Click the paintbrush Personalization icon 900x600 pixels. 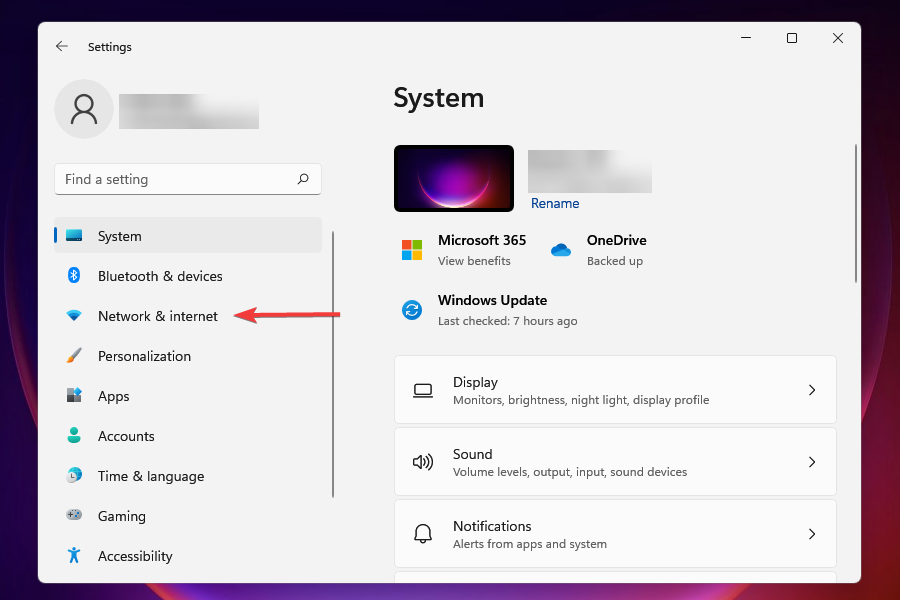[74, 355]
